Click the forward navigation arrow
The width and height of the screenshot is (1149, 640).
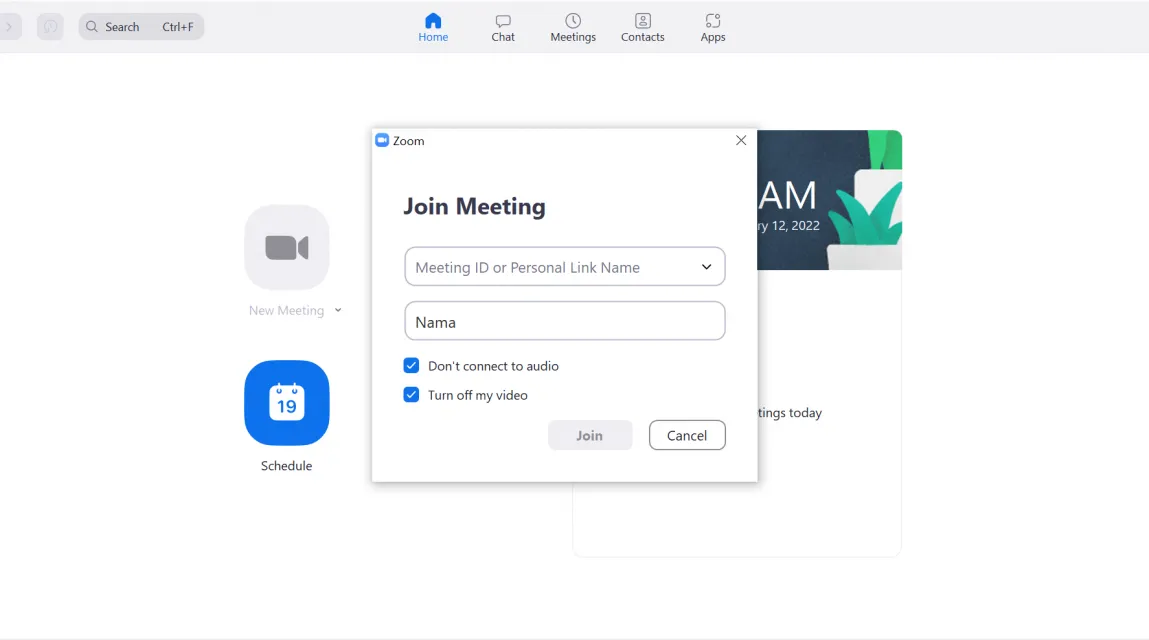9,27
